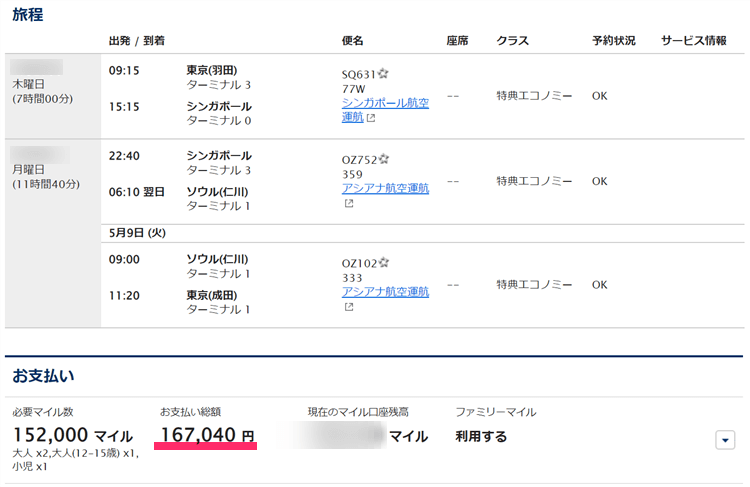Click the 予約状況 column header

[613, 41]
